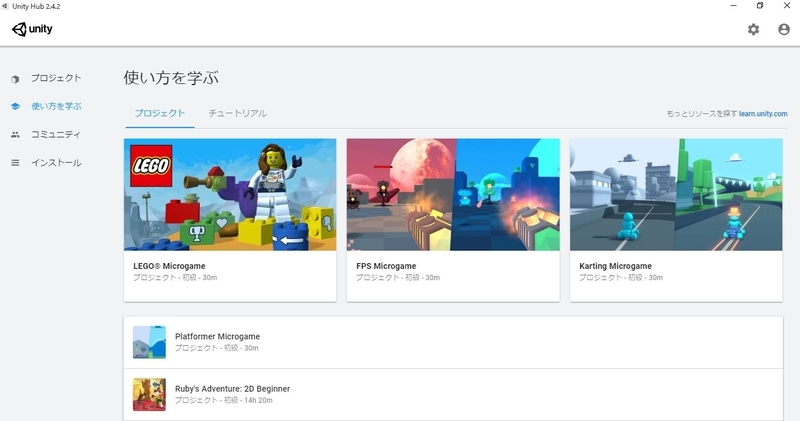This screenshot has height=421, width=800.
Task: Select the LEGO® Microgame title text
Action: coord(169,266)
